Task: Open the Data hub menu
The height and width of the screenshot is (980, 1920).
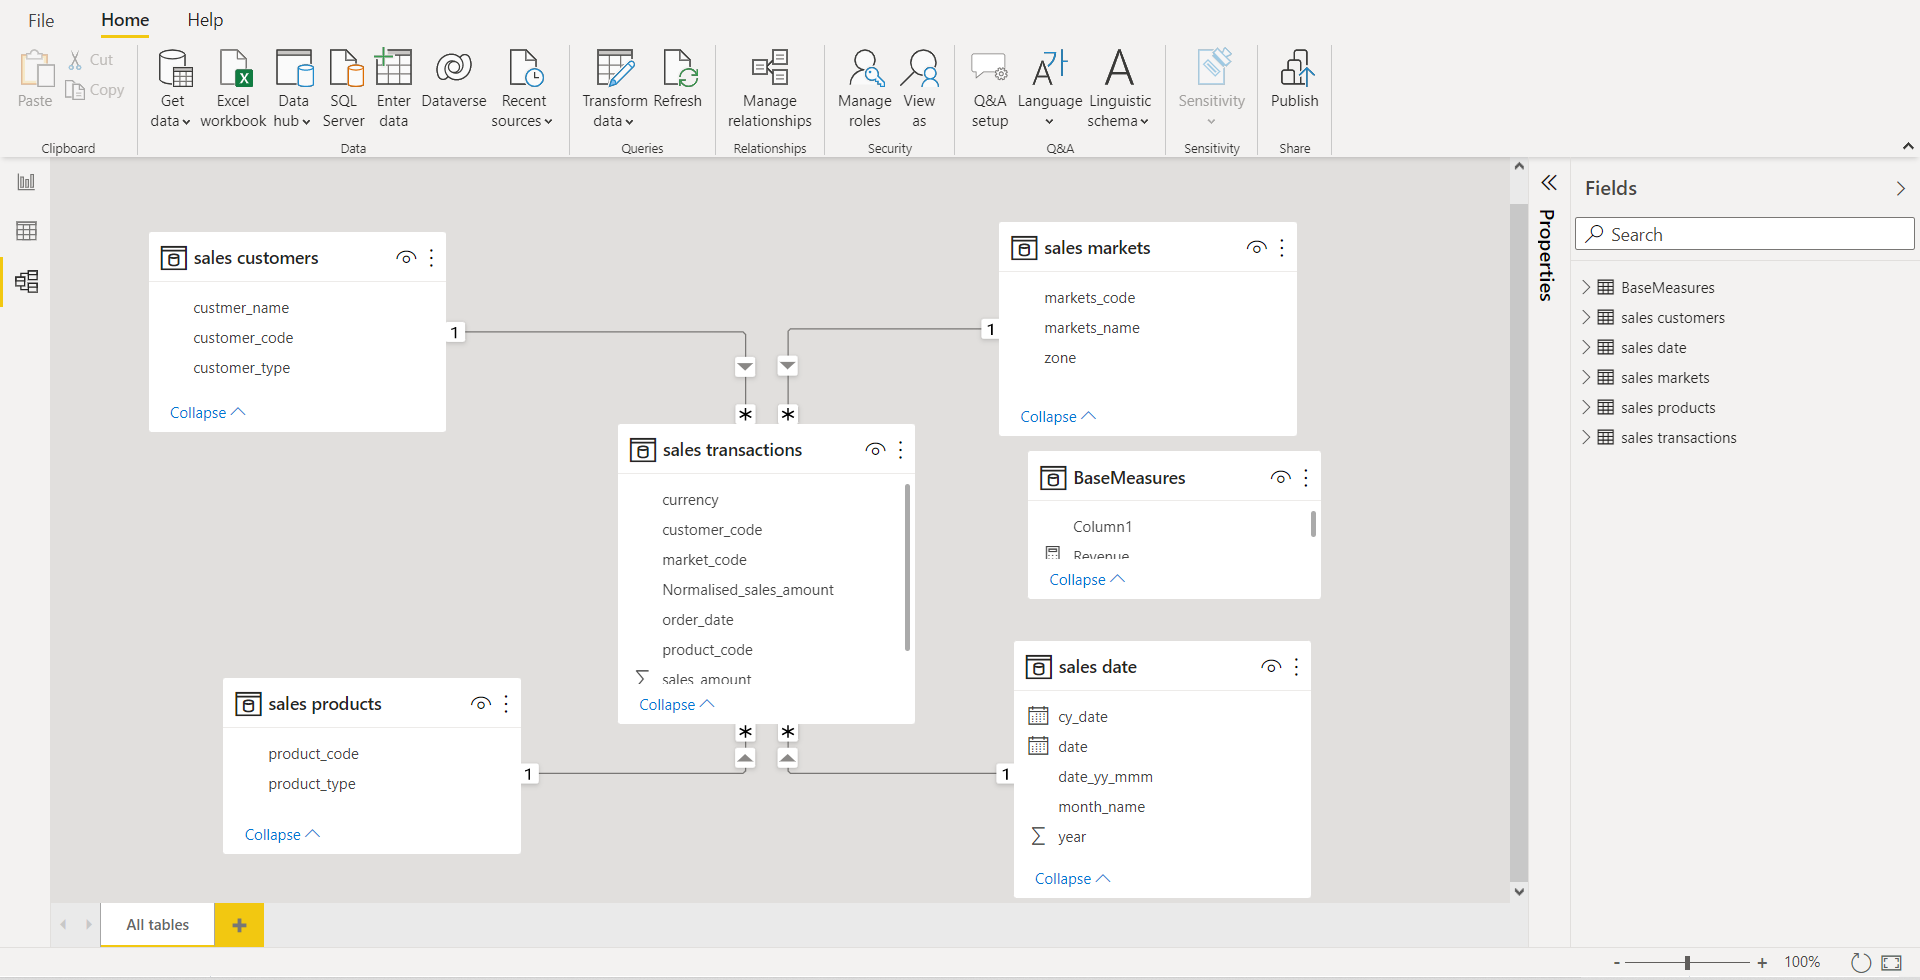Action: (293, 89)
